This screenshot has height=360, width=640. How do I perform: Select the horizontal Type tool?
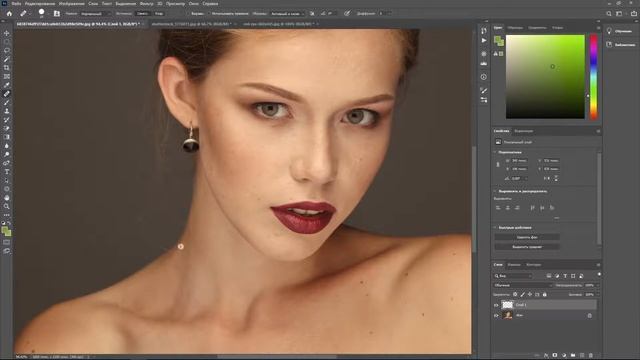point(7,172)
